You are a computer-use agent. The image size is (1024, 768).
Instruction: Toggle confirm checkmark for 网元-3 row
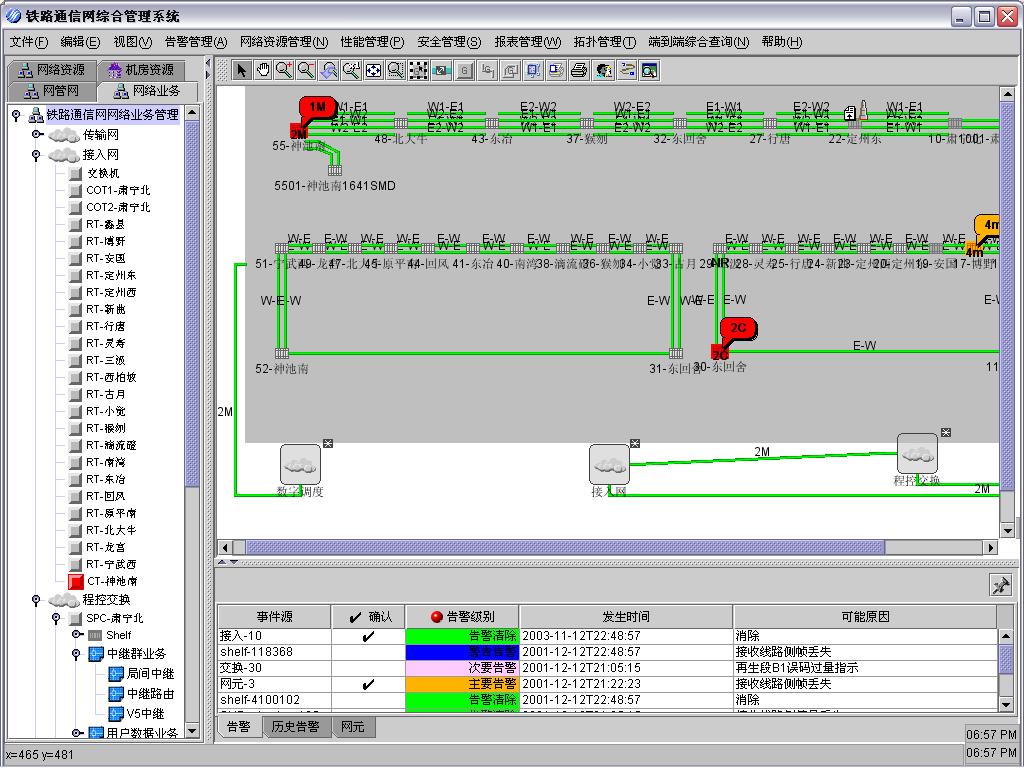click(x=368, y=684)
